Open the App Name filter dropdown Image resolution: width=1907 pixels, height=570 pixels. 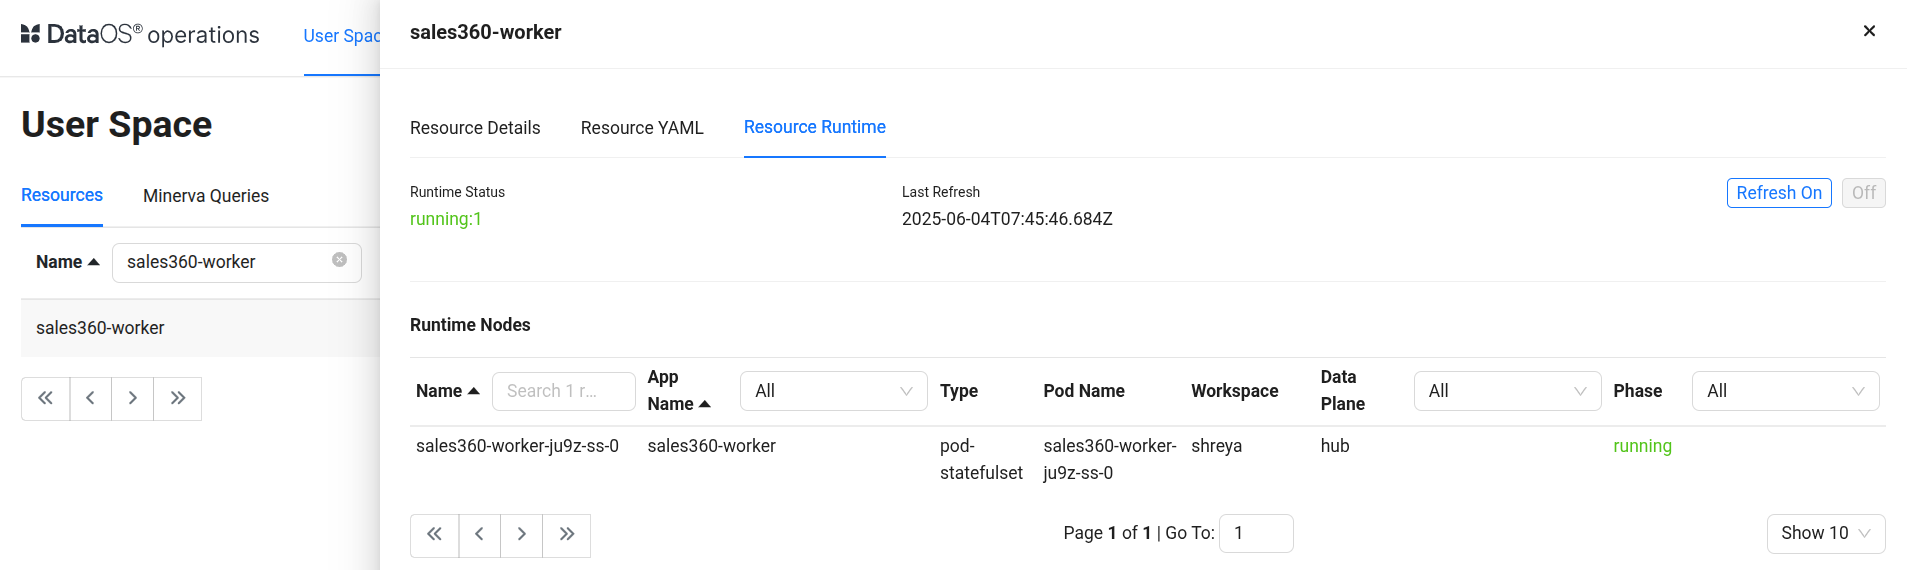click(833, 391)
